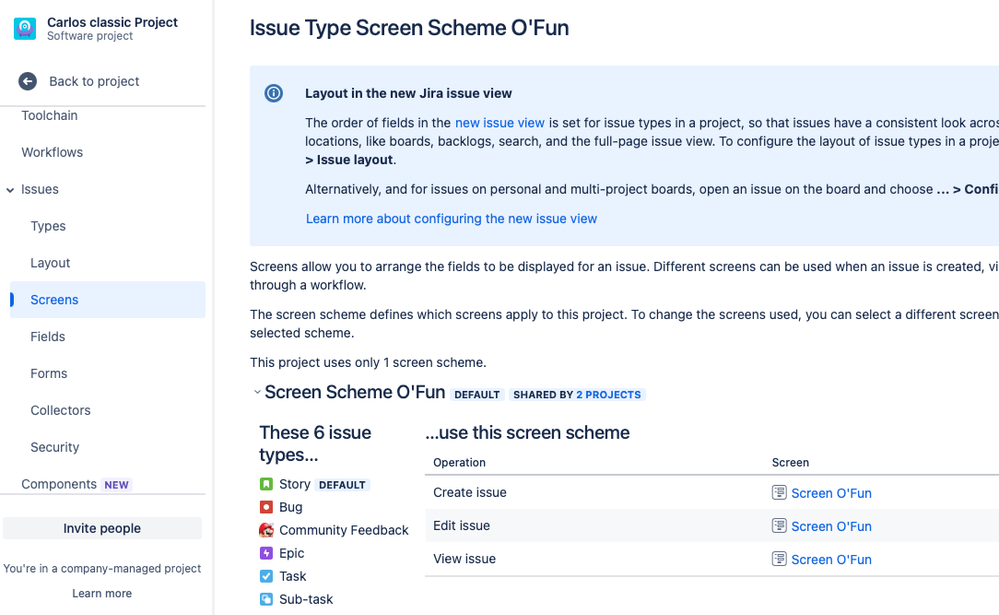This screenshot has width=999, height=615.
Task: Collapse the Issues section chevron in sidebar
Action: pos(10,190)
